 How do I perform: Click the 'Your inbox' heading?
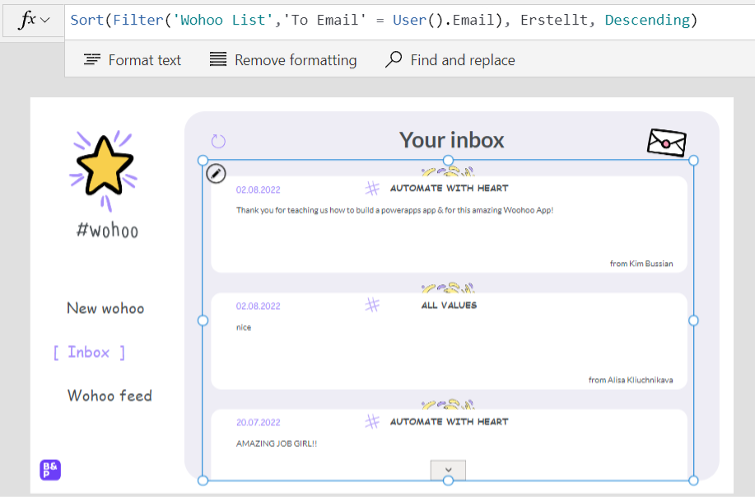[x=452, y=140]
